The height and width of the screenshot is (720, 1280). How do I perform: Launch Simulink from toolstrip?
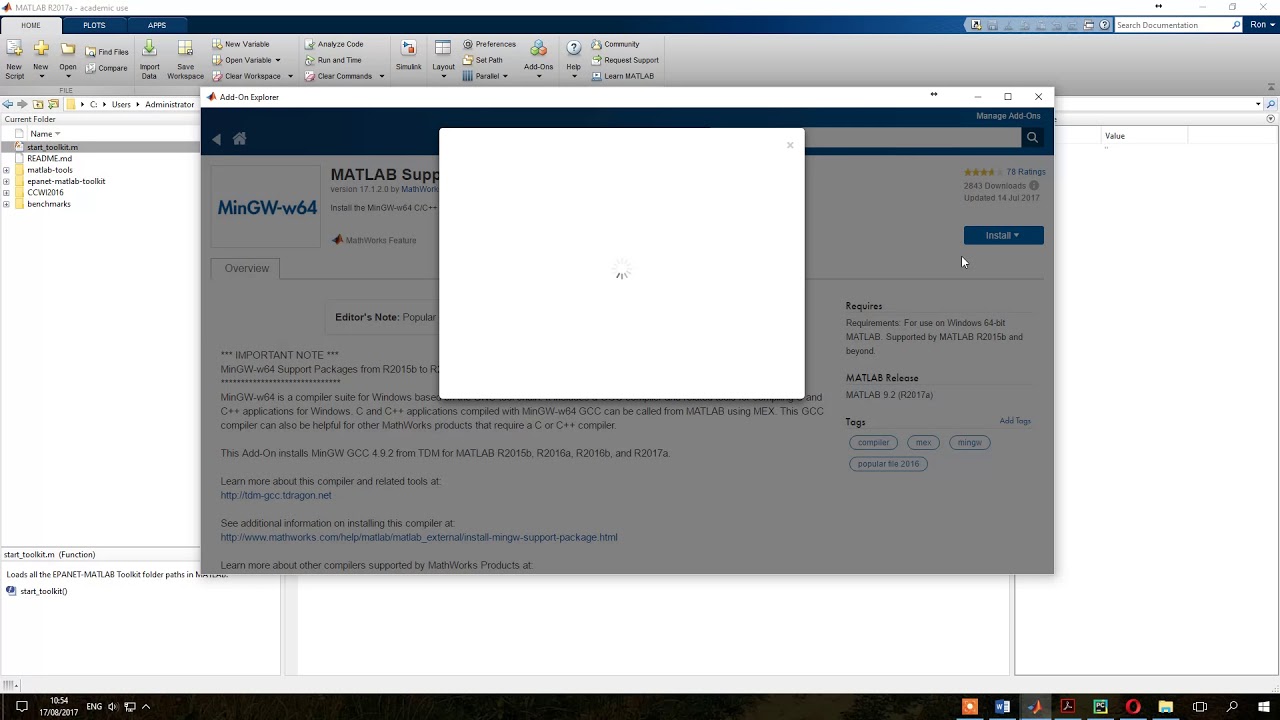[x=408, y=56]
